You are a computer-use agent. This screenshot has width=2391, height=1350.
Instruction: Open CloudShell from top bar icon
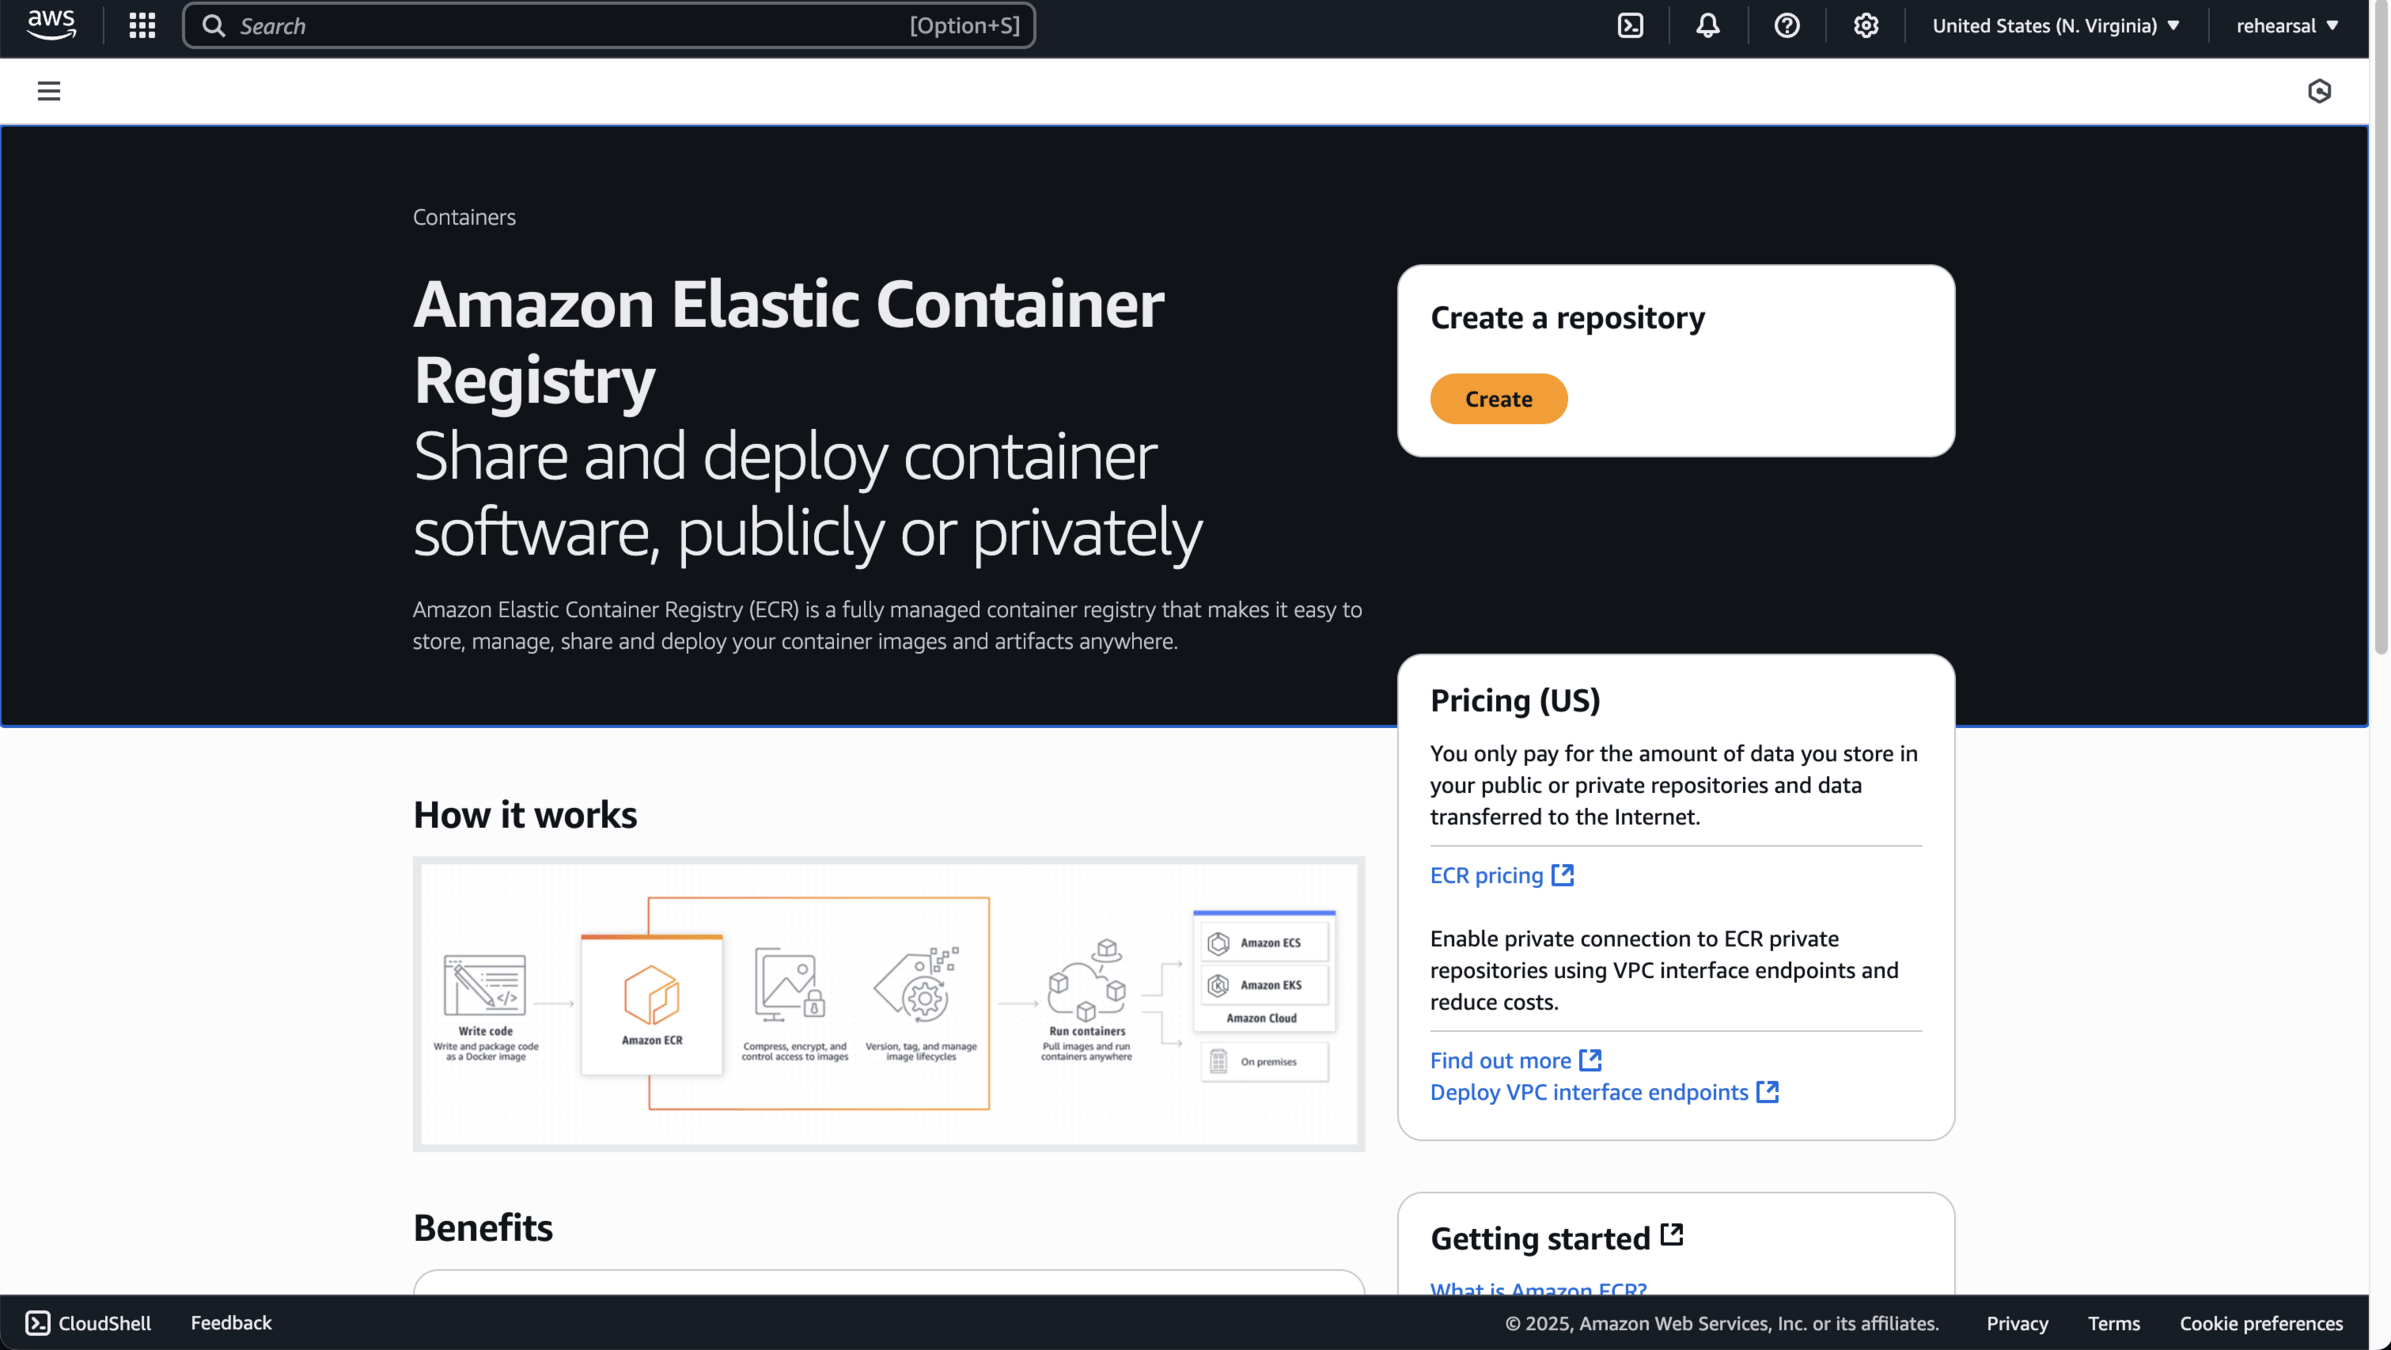click(1630, 25)
